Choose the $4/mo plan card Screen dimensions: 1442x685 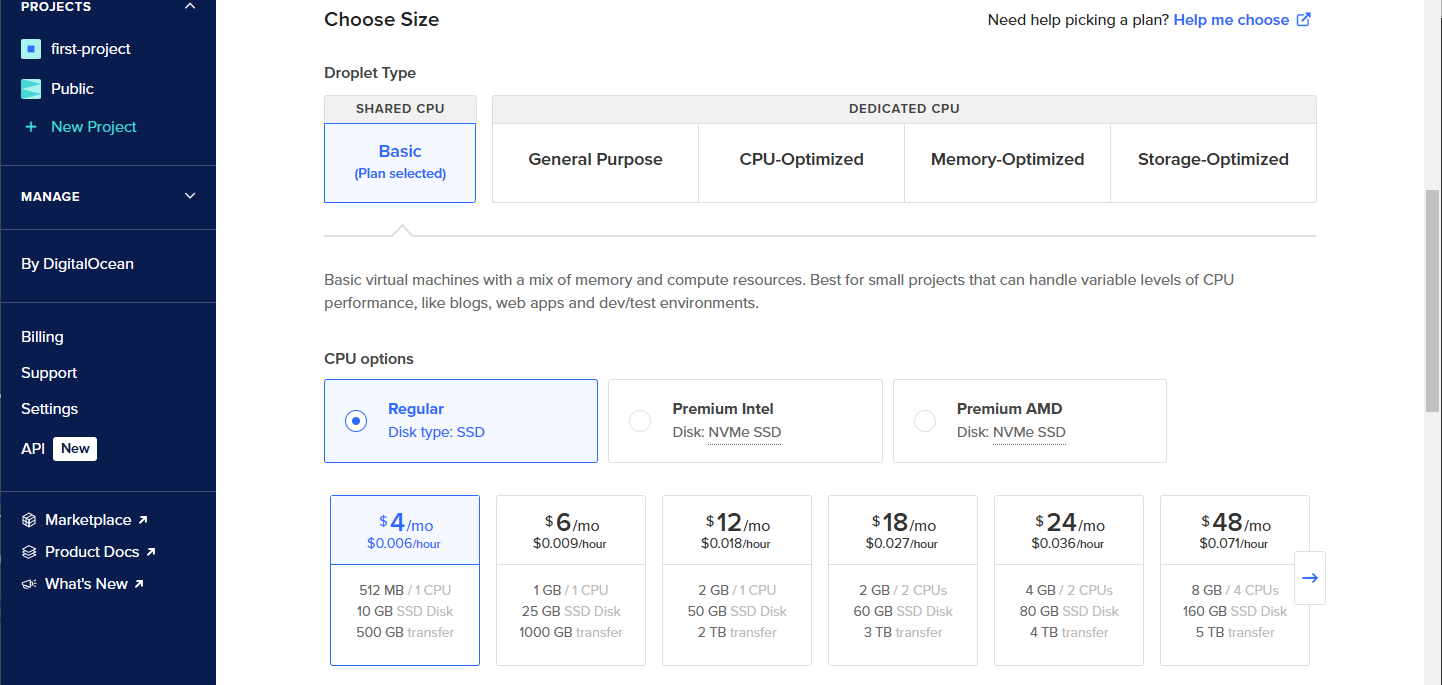[x=405, y=580]
